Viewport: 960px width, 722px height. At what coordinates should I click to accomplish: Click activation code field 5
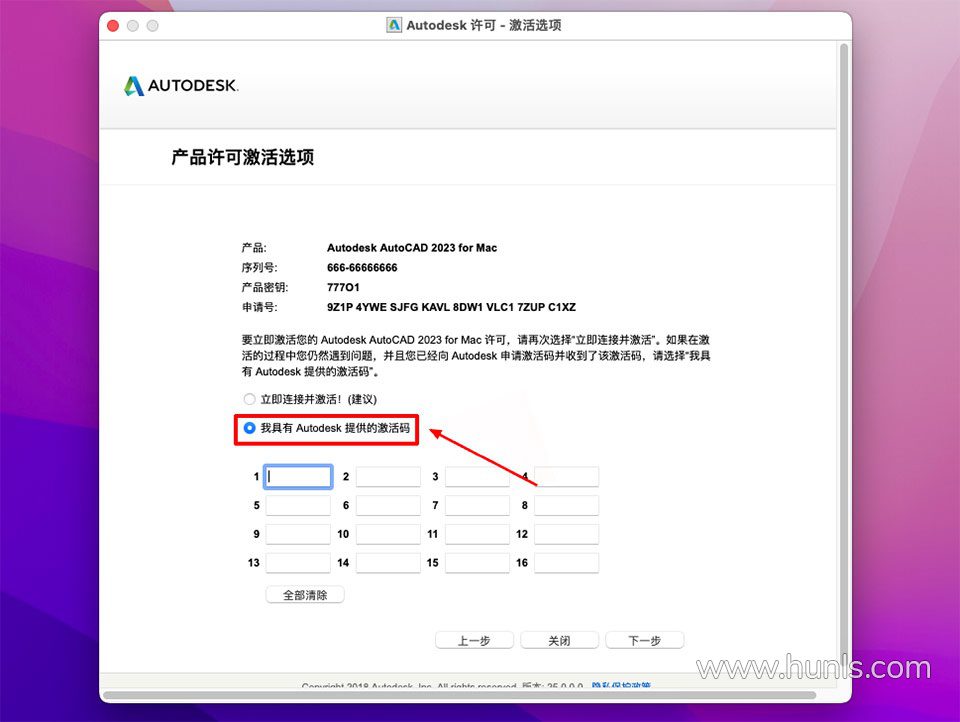pos(298,505)
